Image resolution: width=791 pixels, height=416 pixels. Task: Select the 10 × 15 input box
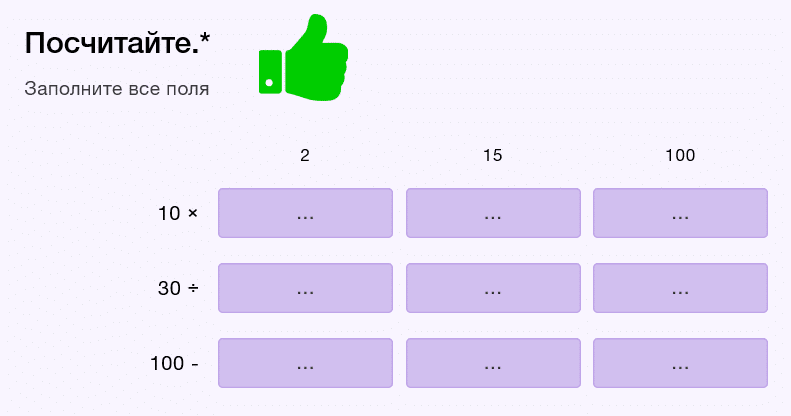(493, 213)
